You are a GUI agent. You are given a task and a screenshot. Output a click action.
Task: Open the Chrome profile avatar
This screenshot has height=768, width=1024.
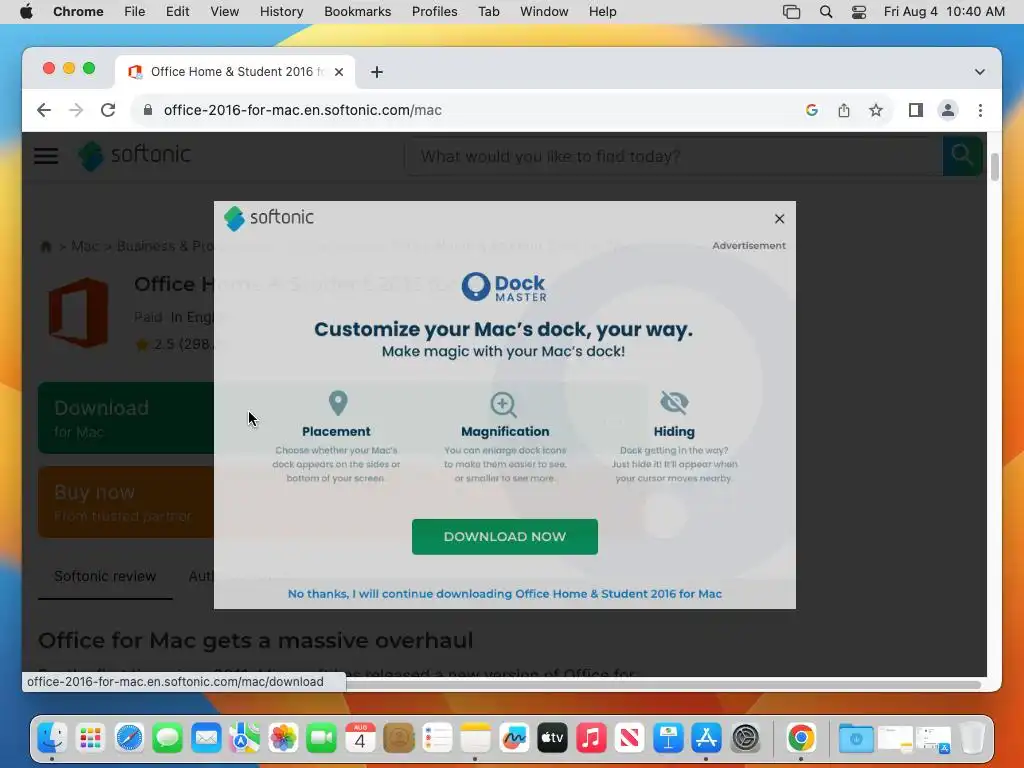tap(948, 110)
